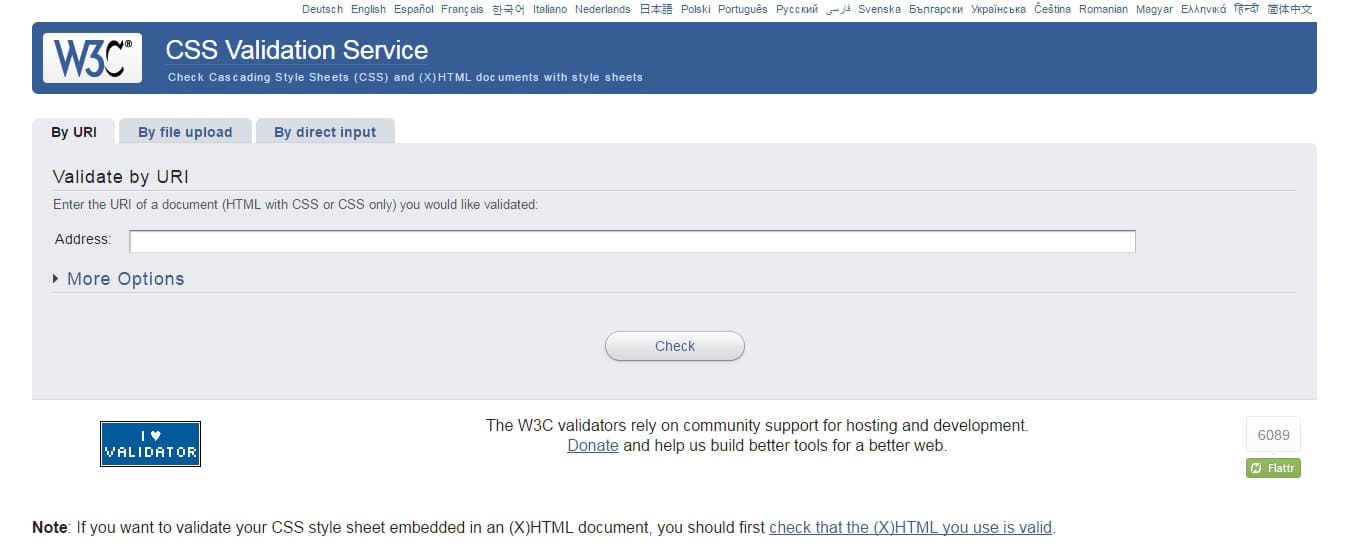
Task: Switch language to Romanian
Action: tap(1103, 9)
